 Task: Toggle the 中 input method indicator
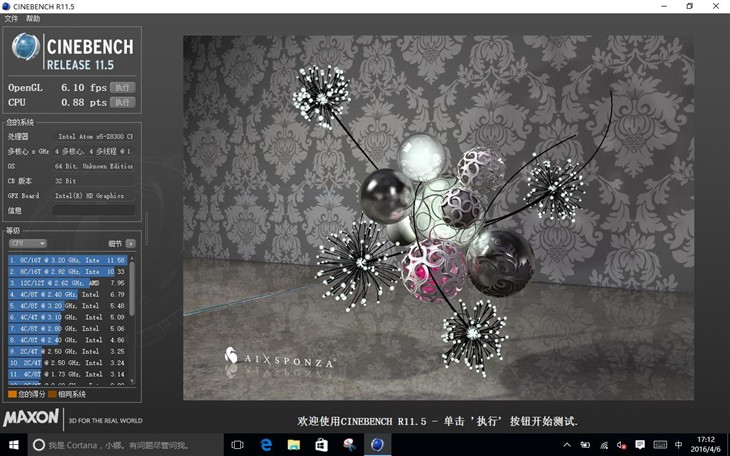click(x=679, y=445)
